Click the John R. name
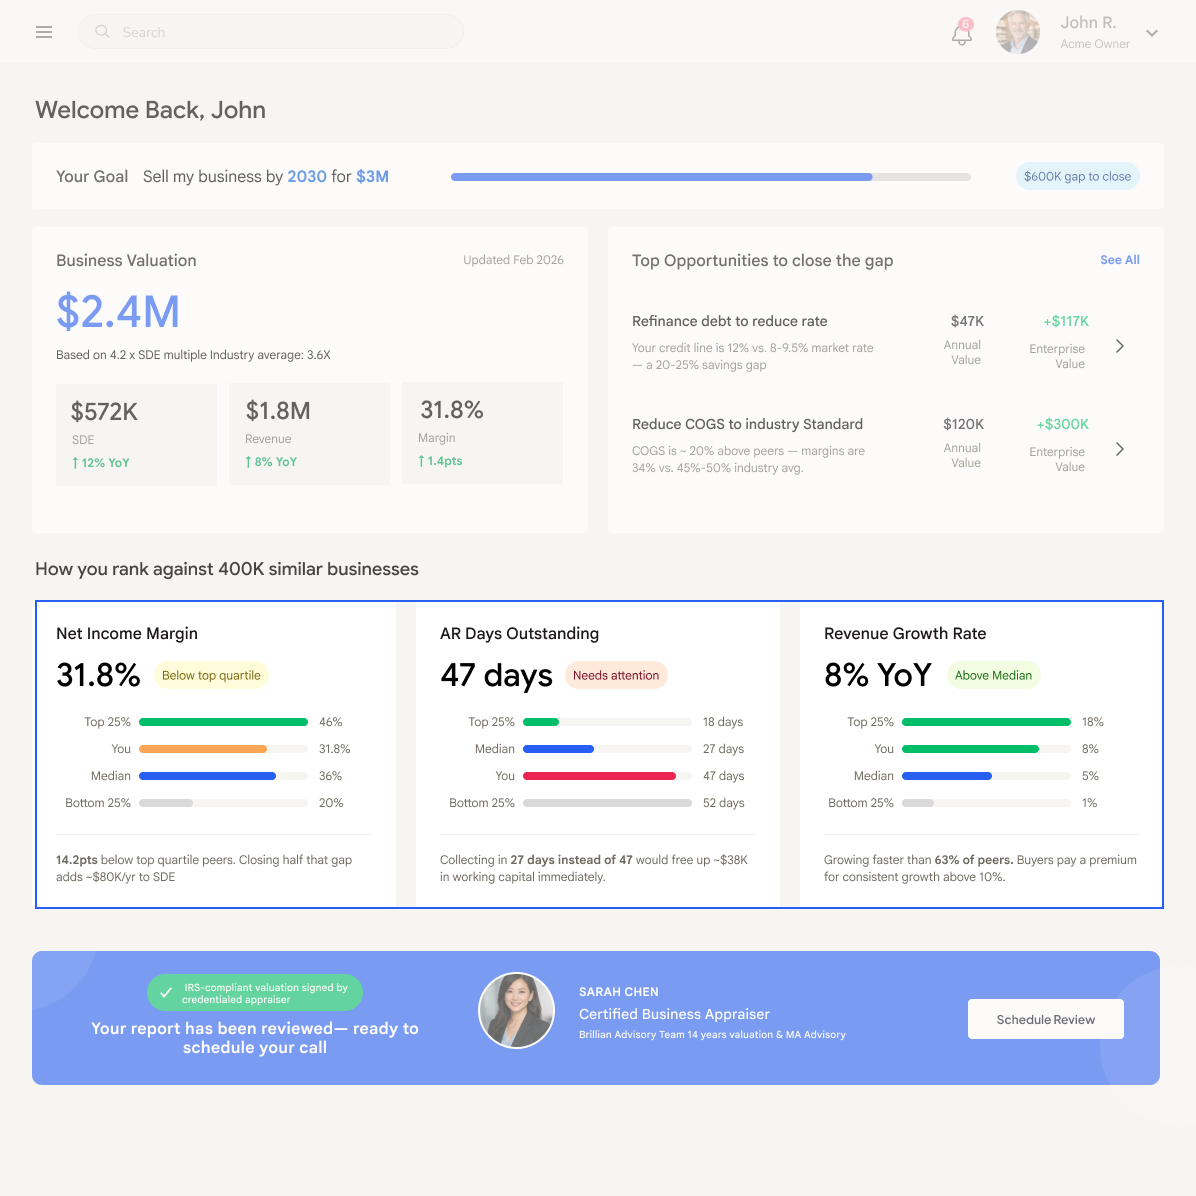Viewport: 1196px width, 1196px height. point(1088,23)
